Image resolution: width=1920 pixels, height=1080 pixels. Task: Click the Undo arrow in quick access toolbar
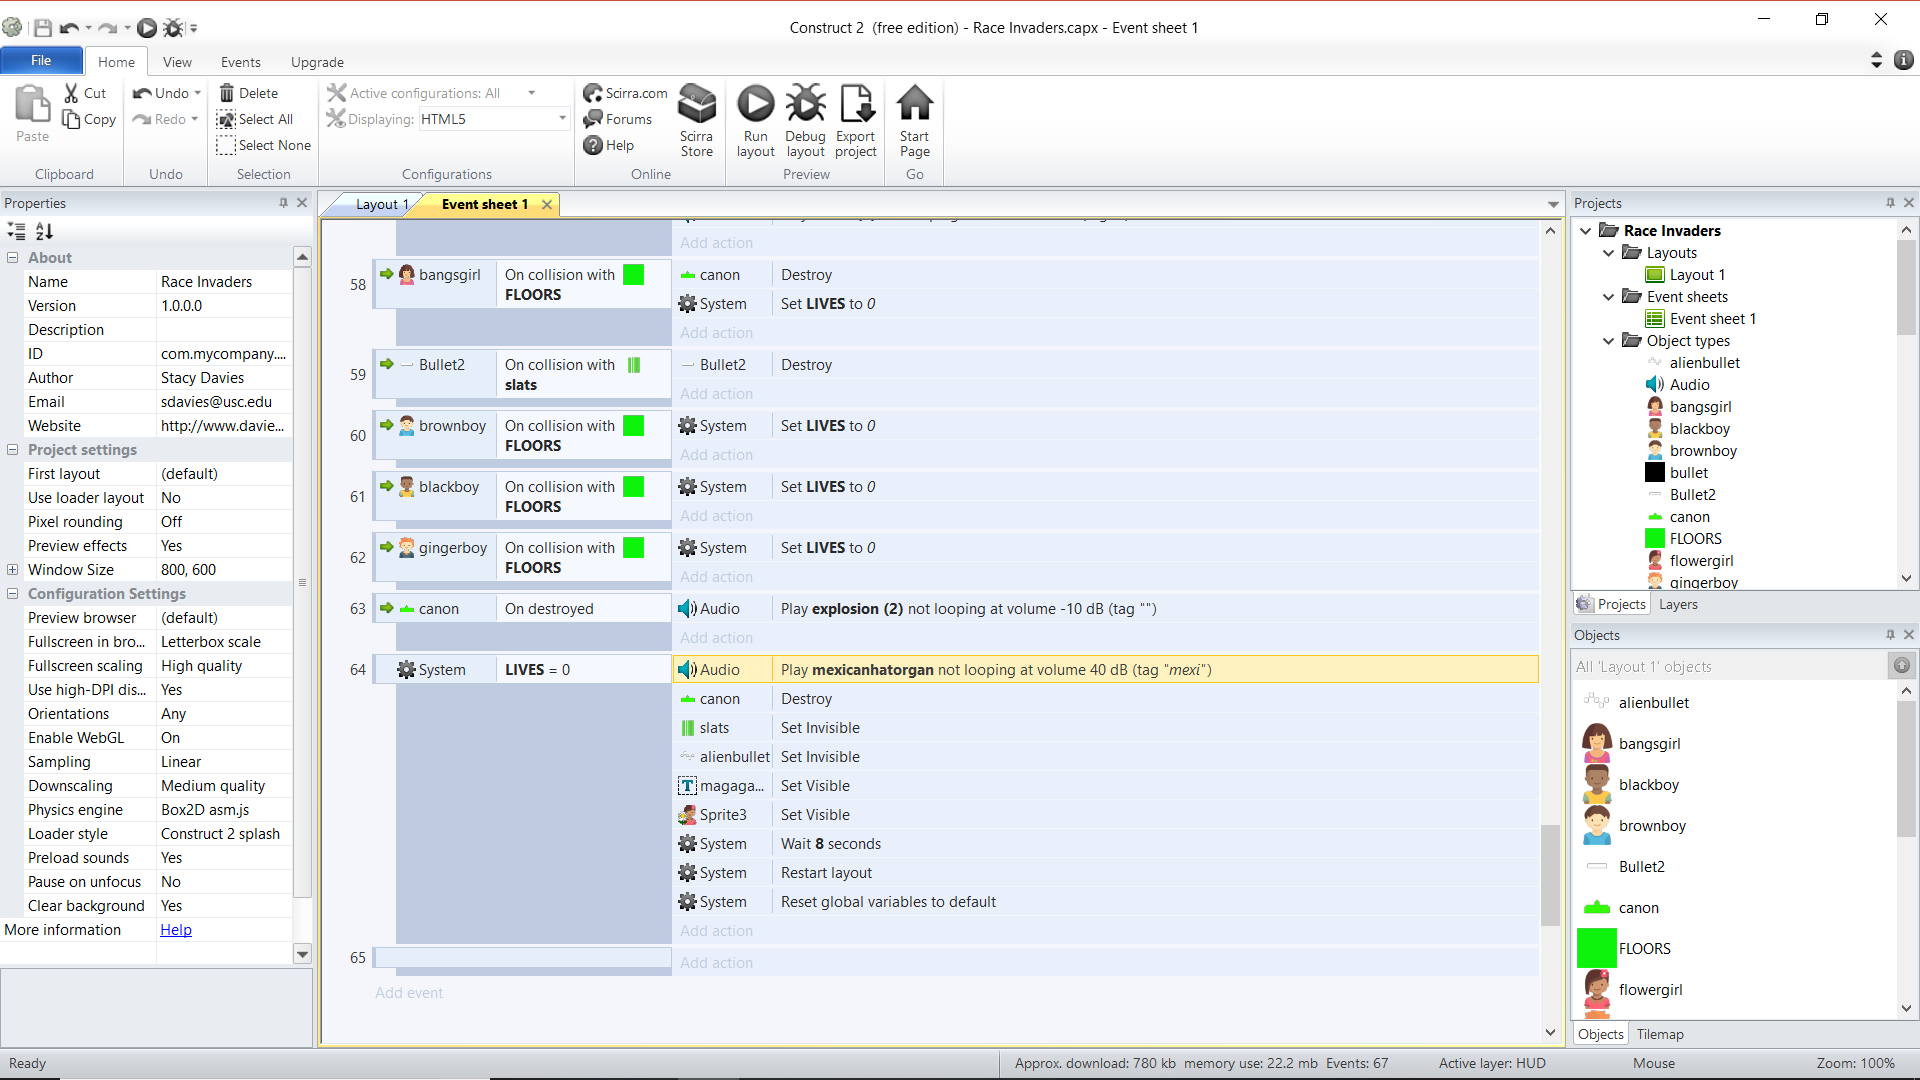69,28
